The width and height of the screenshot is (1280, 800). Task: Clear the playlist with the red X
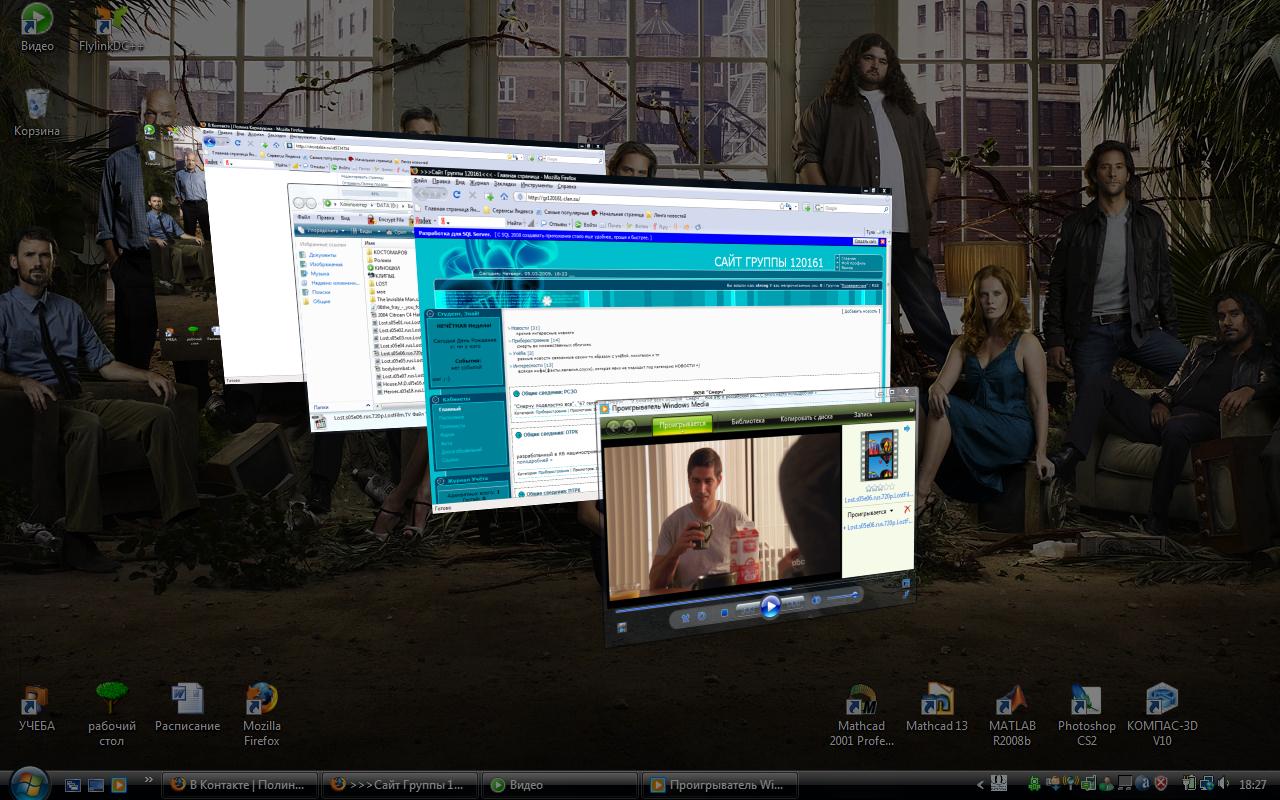907,509
